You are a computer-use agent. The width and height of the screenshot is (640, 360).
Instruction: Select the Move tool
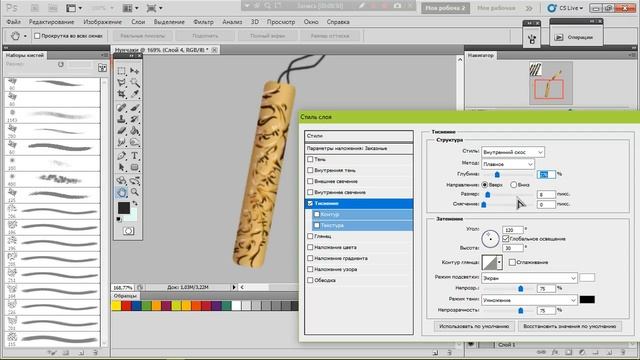tap(135, 71)
